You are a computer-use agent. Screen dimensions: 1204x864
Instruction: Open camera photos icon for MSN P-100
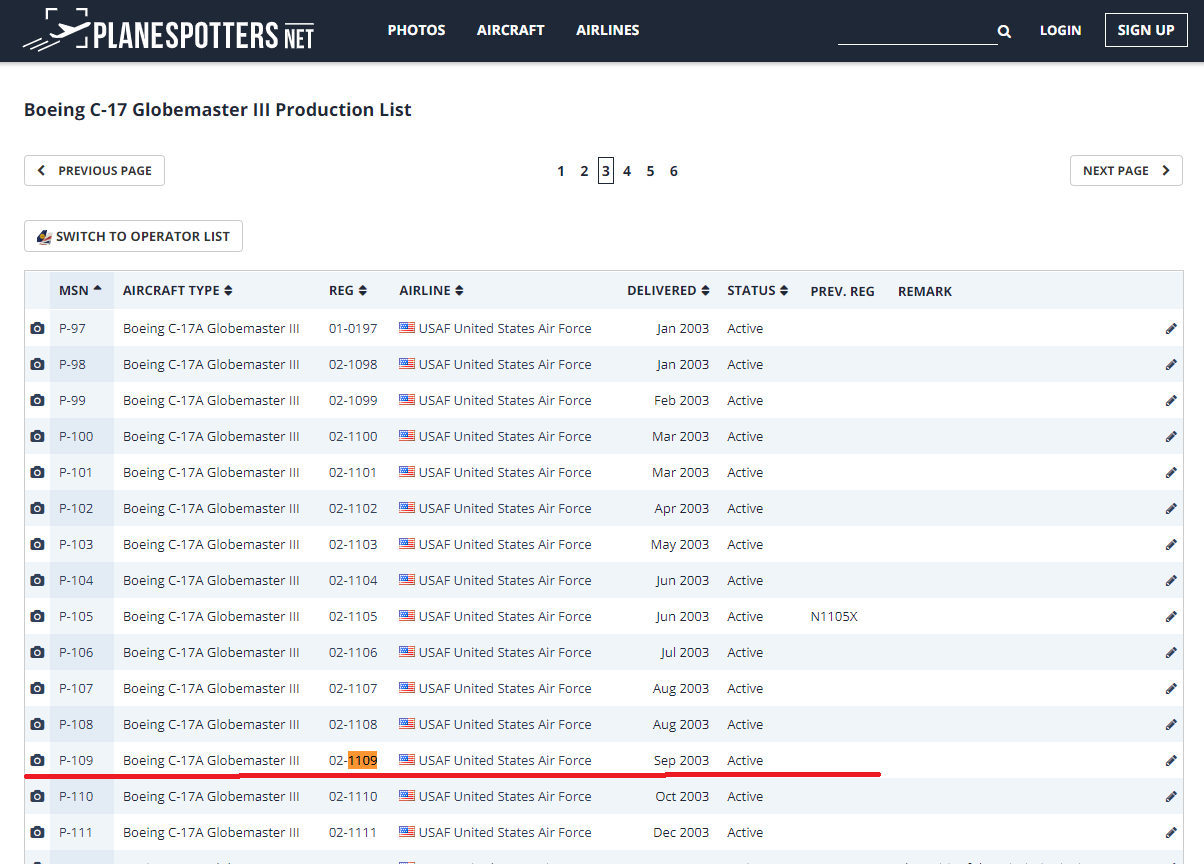click(37, 436)
